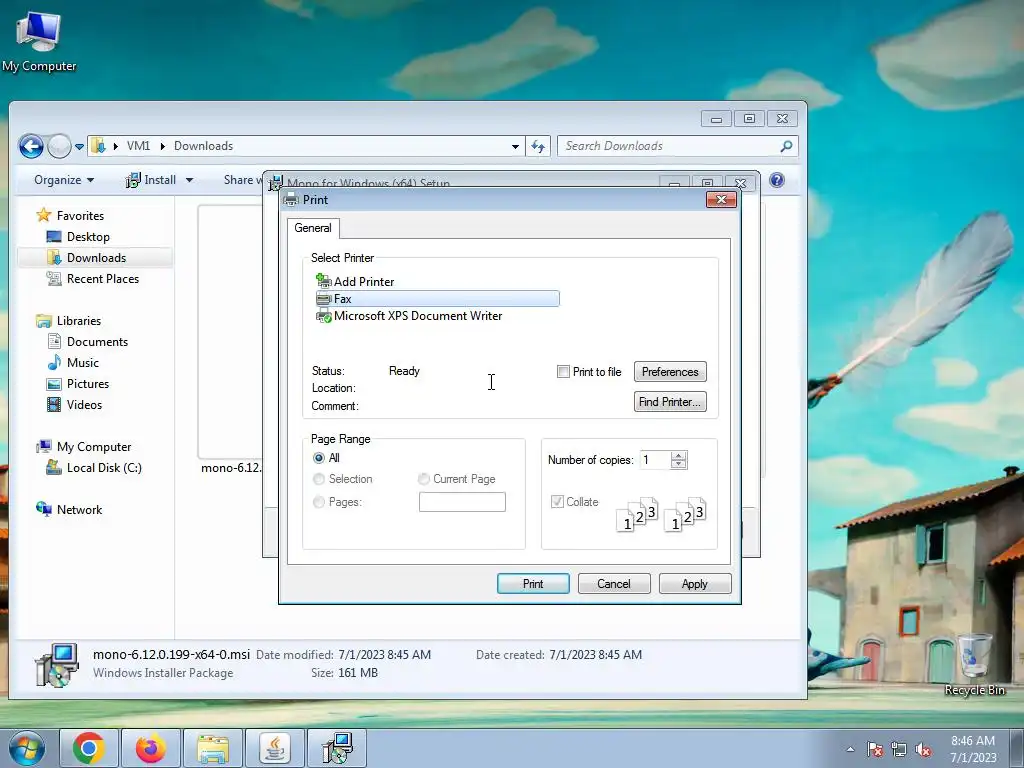Open the Install dropdown arrow
This screenshot has width=1024, height=768.
click(x=189, y=180)
